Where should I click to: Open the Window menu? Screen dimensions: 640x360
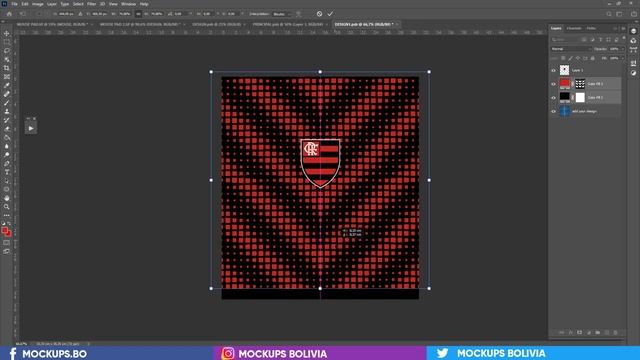[x=128, y=4]
